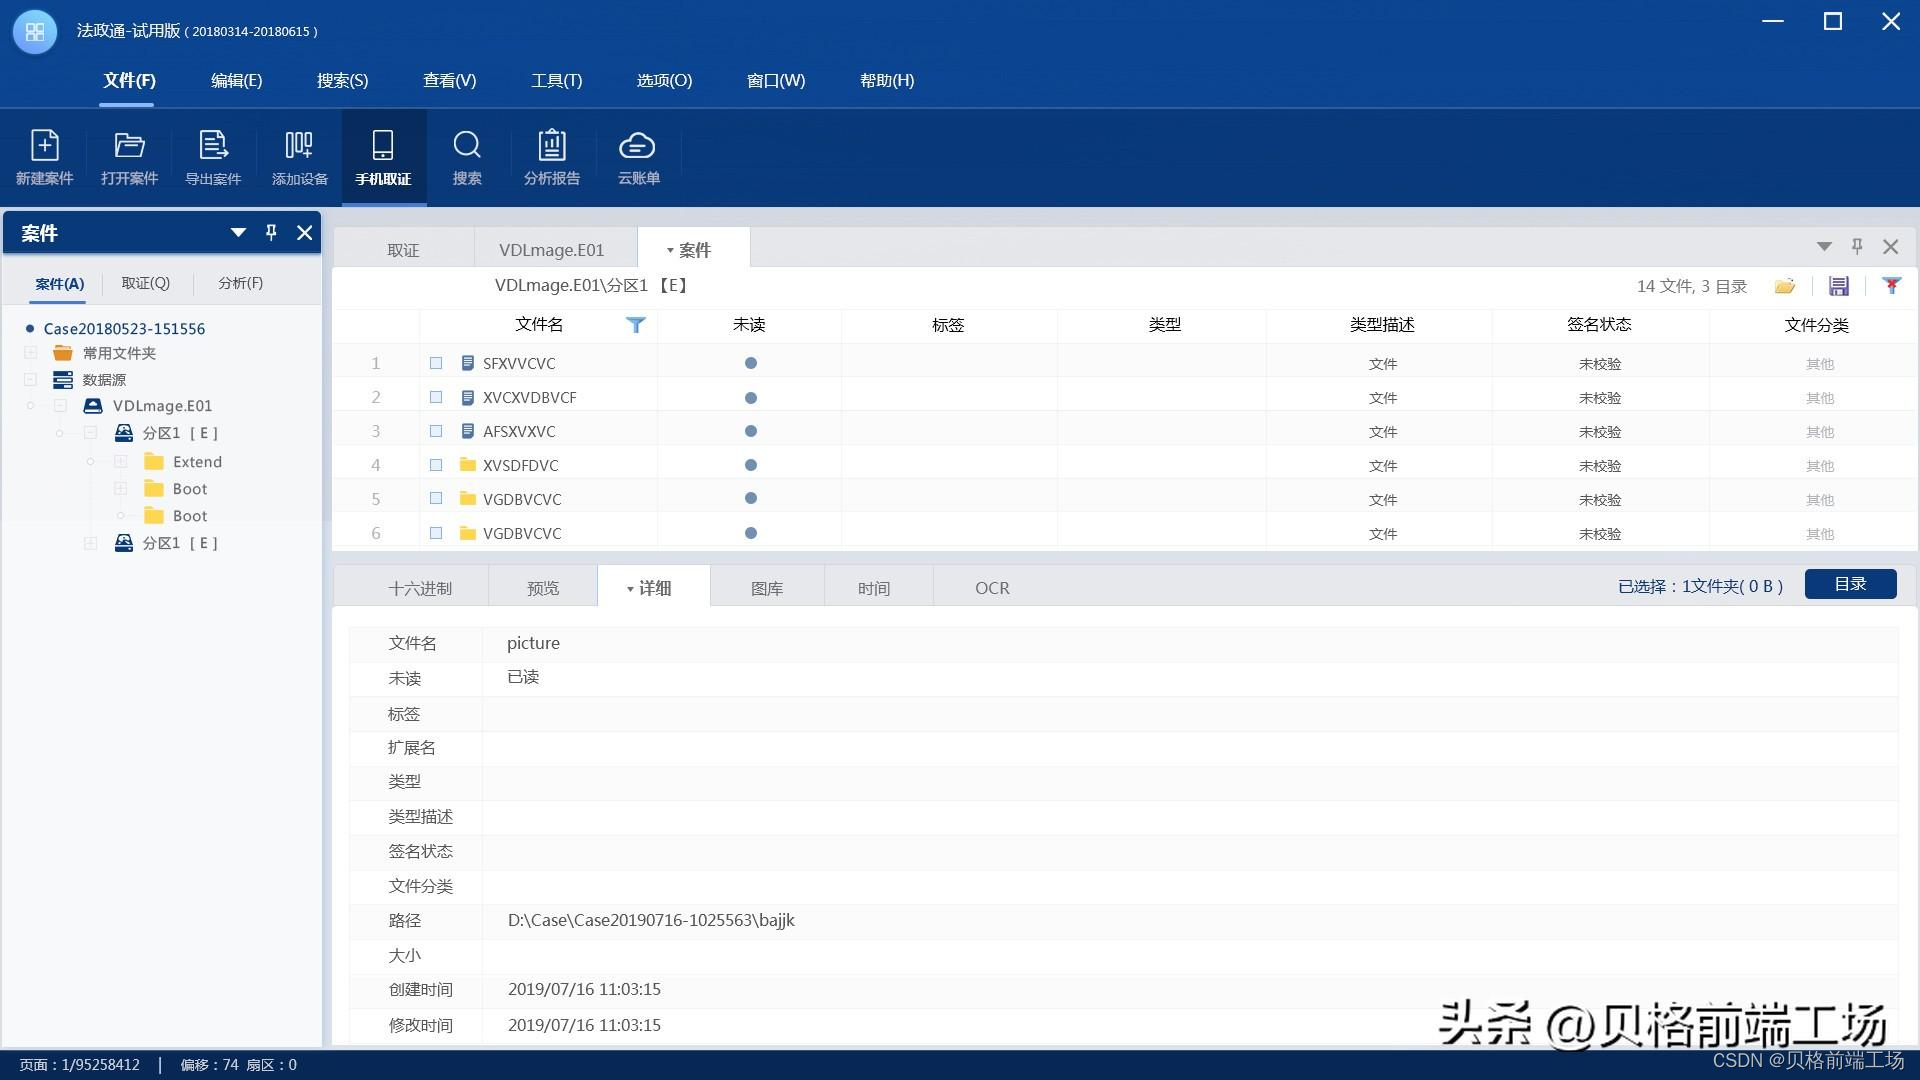The height and width of the screenshot is (1080, 1920).
Task: Click the Cloud Bill (云账单) icon
Action: coord(637,157)
